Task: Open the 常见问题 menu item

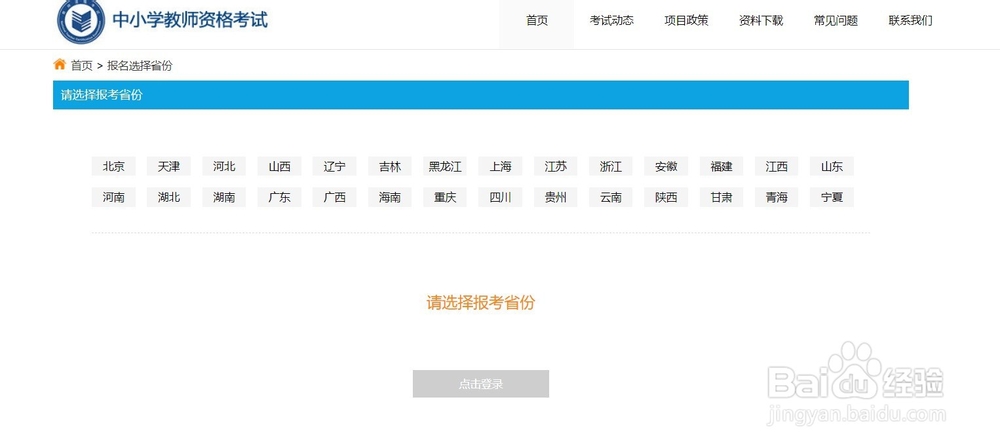Action: pos(835,20)
